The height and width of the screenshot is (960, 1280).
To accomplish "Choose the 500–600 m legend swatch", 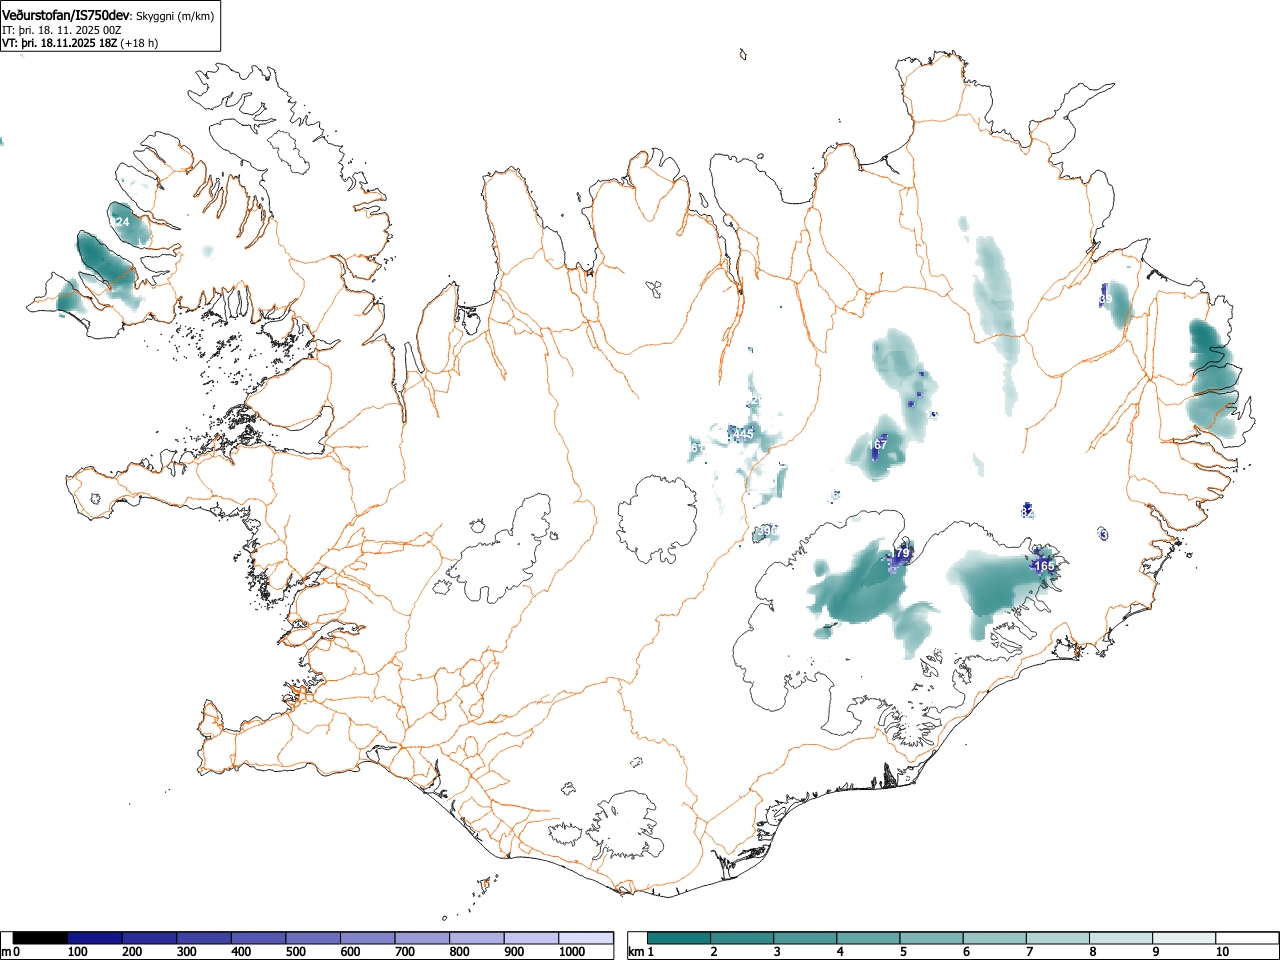I will click(313, 938).
